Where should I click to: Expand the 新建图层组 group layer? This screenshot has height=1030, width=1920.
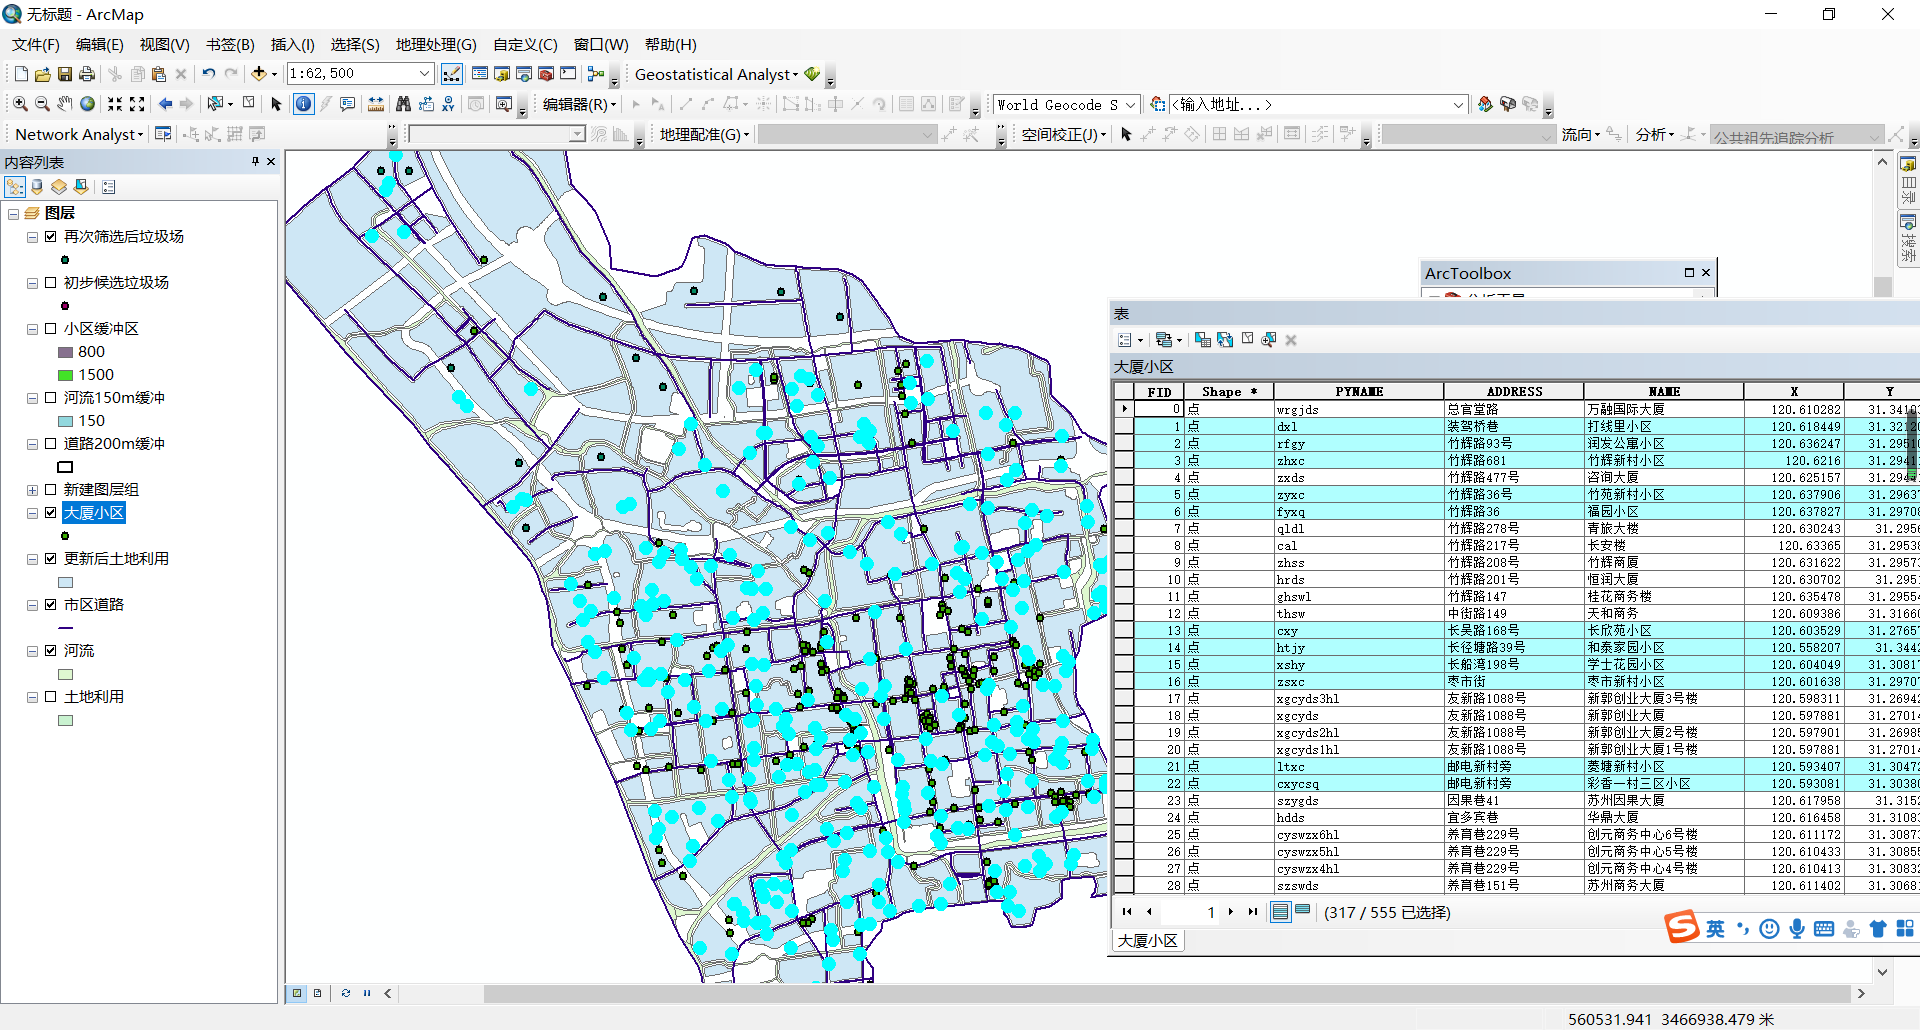click(32, 490)
